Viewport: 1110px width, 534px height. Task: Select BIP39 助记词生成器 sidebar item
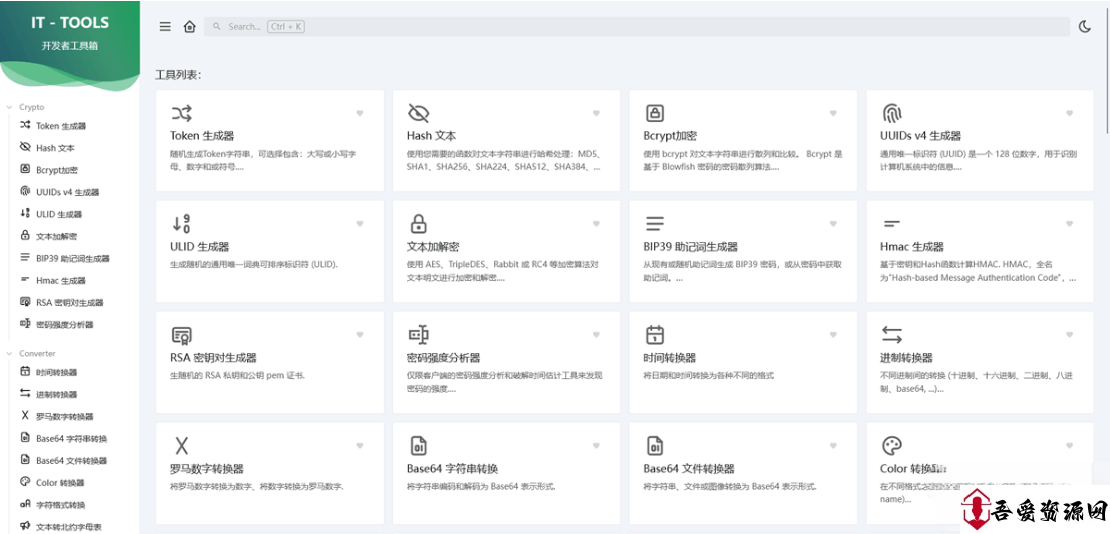coord(73,259)
